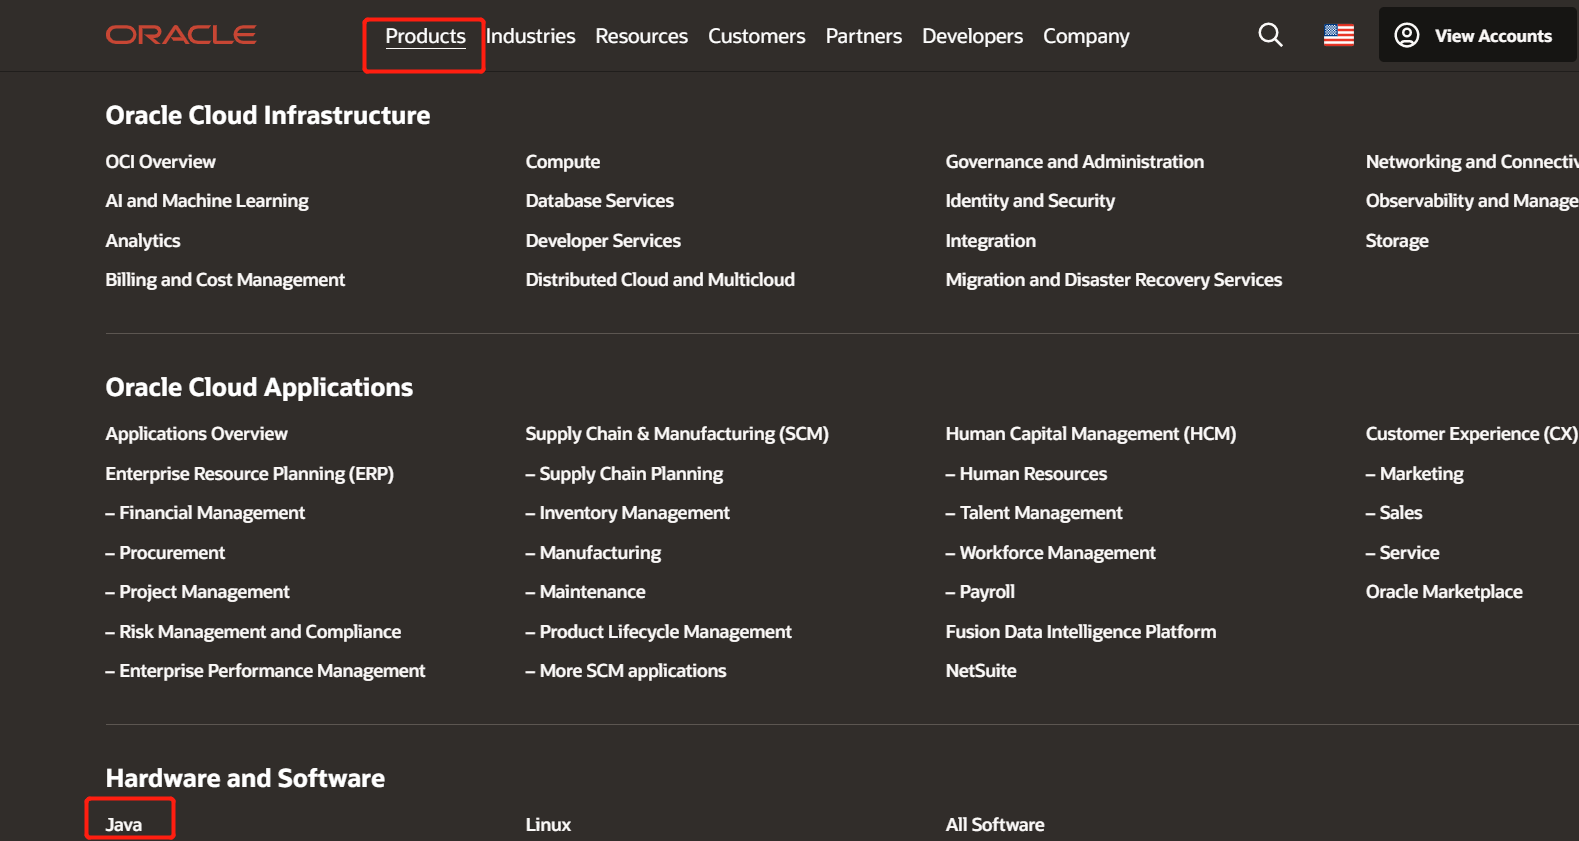Go to Supply Chain Planning
The width and height of the screenshot is (1579, 841).
pos(624,474)
